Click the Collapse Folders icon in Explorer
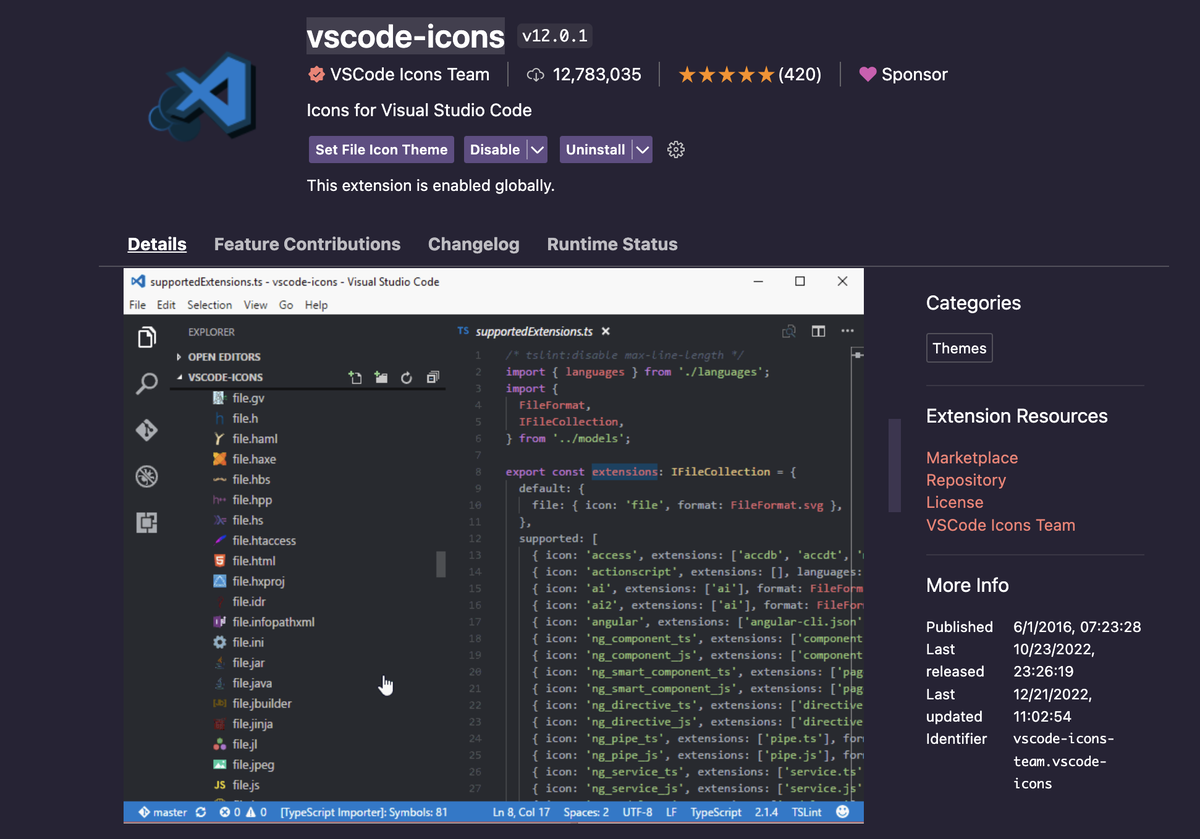The image size is (1200, 839). coord(432,377)
